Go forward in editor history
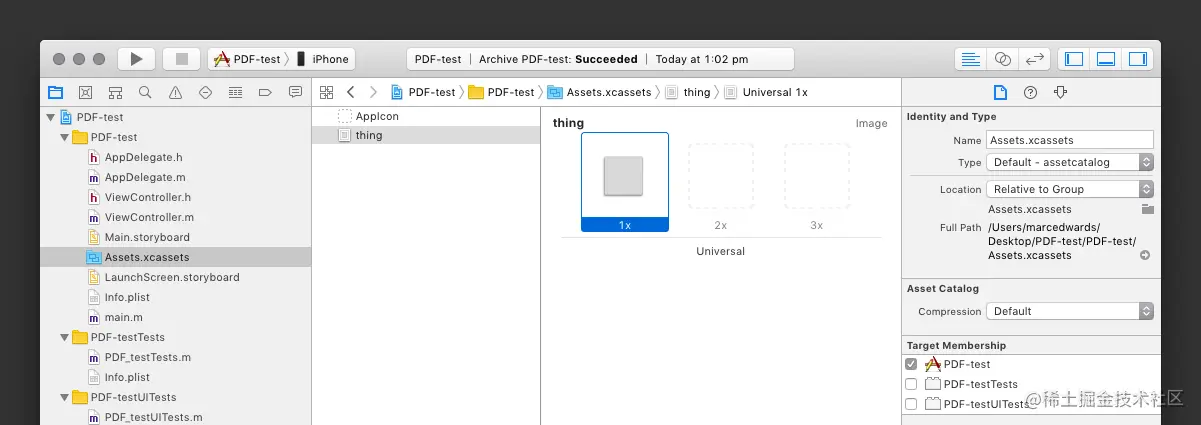Image resolution: width=1201 pixels, height=425 pixels. [x=373, y=92]
